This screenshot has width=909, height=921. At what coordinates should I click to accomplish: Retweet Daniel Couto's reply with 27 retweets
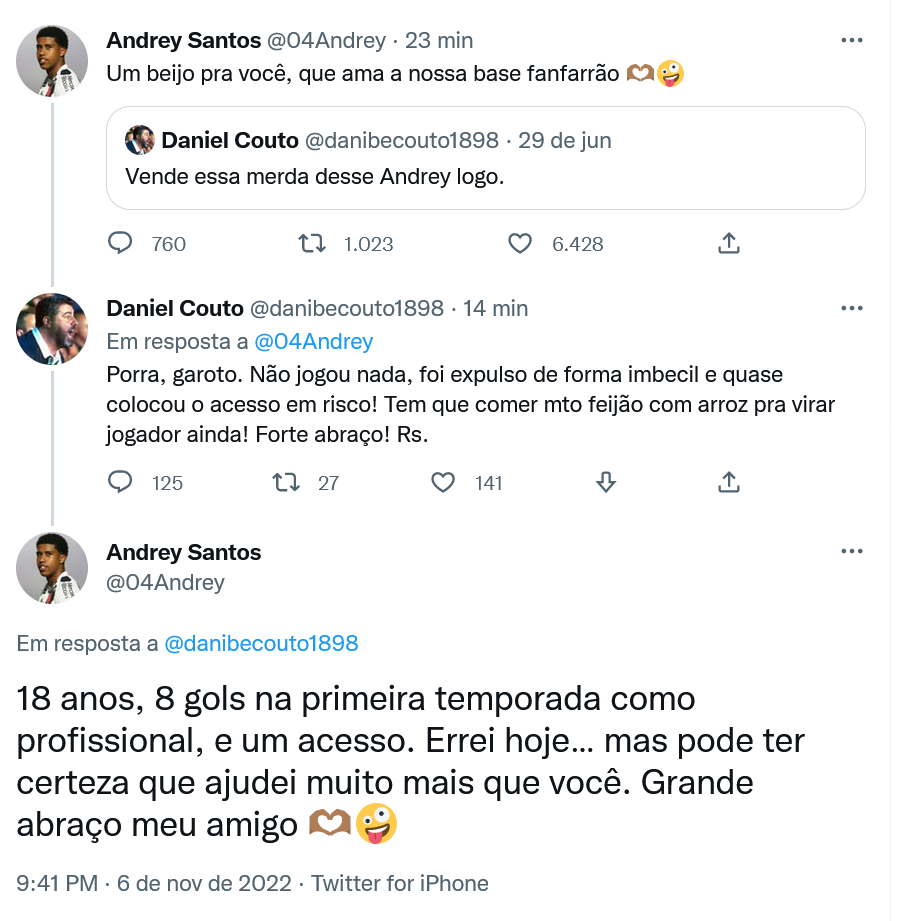(x=287, y=483)
